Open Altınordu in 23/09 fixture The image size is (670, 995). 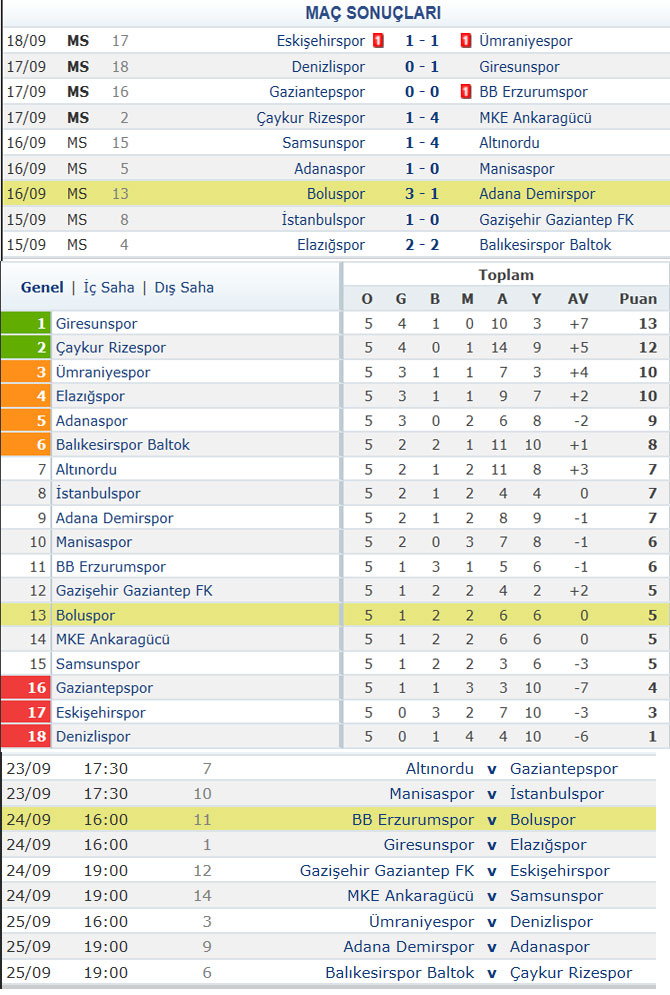(440, 769)
